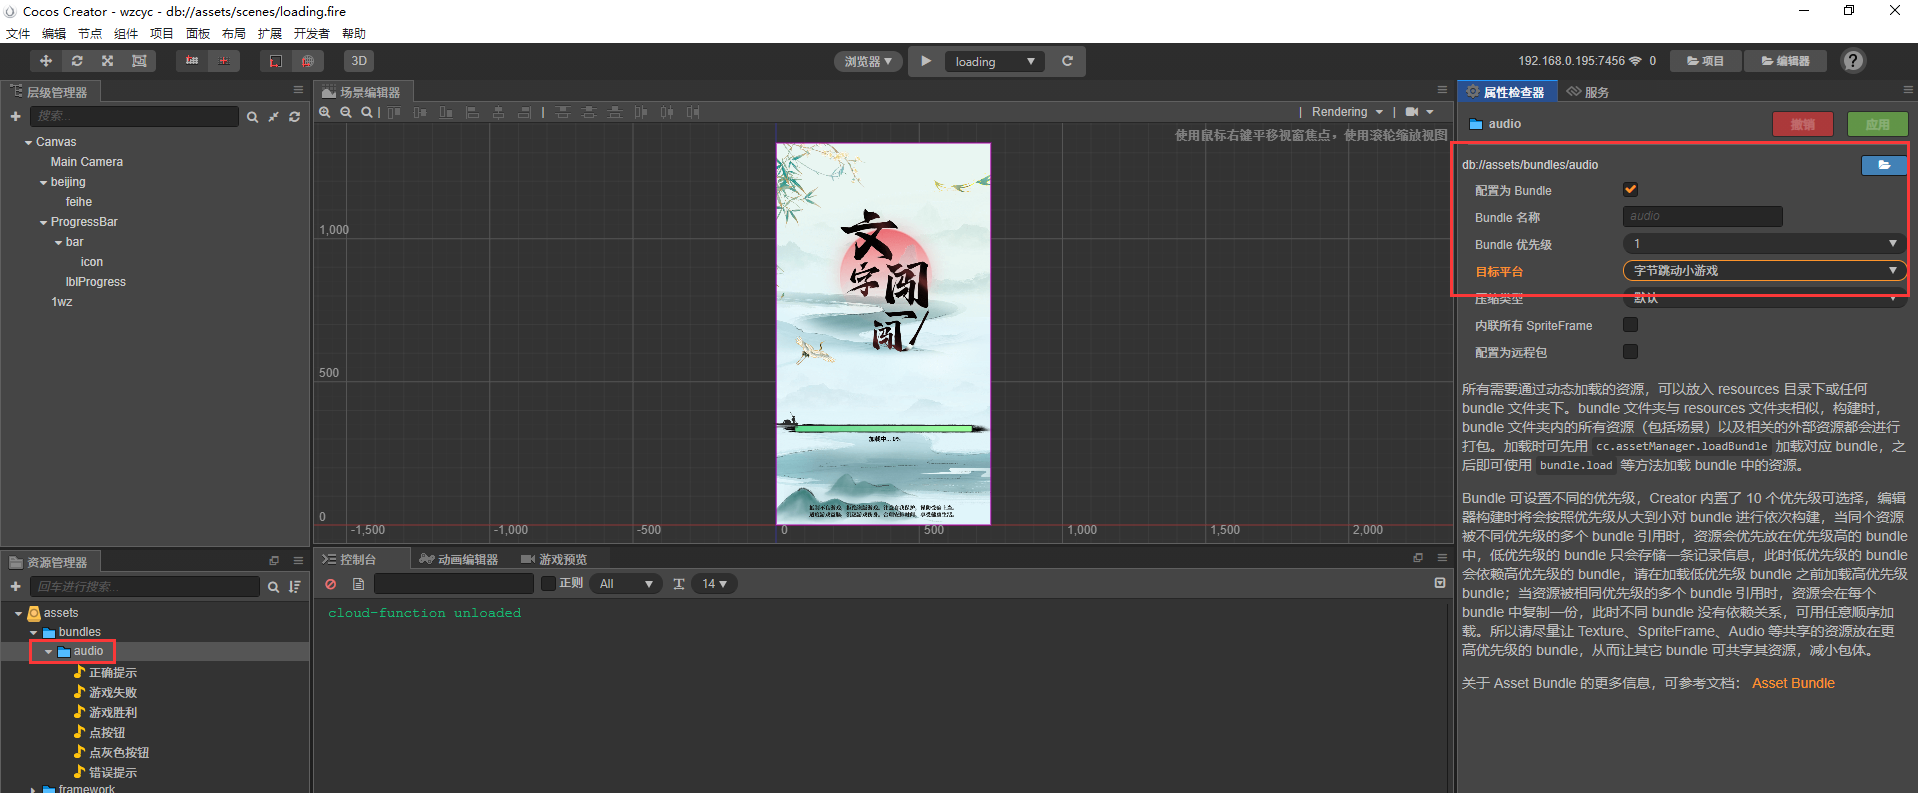Open the console log type All dropdown
This screenshot has height=793, width=1918.
626,584
